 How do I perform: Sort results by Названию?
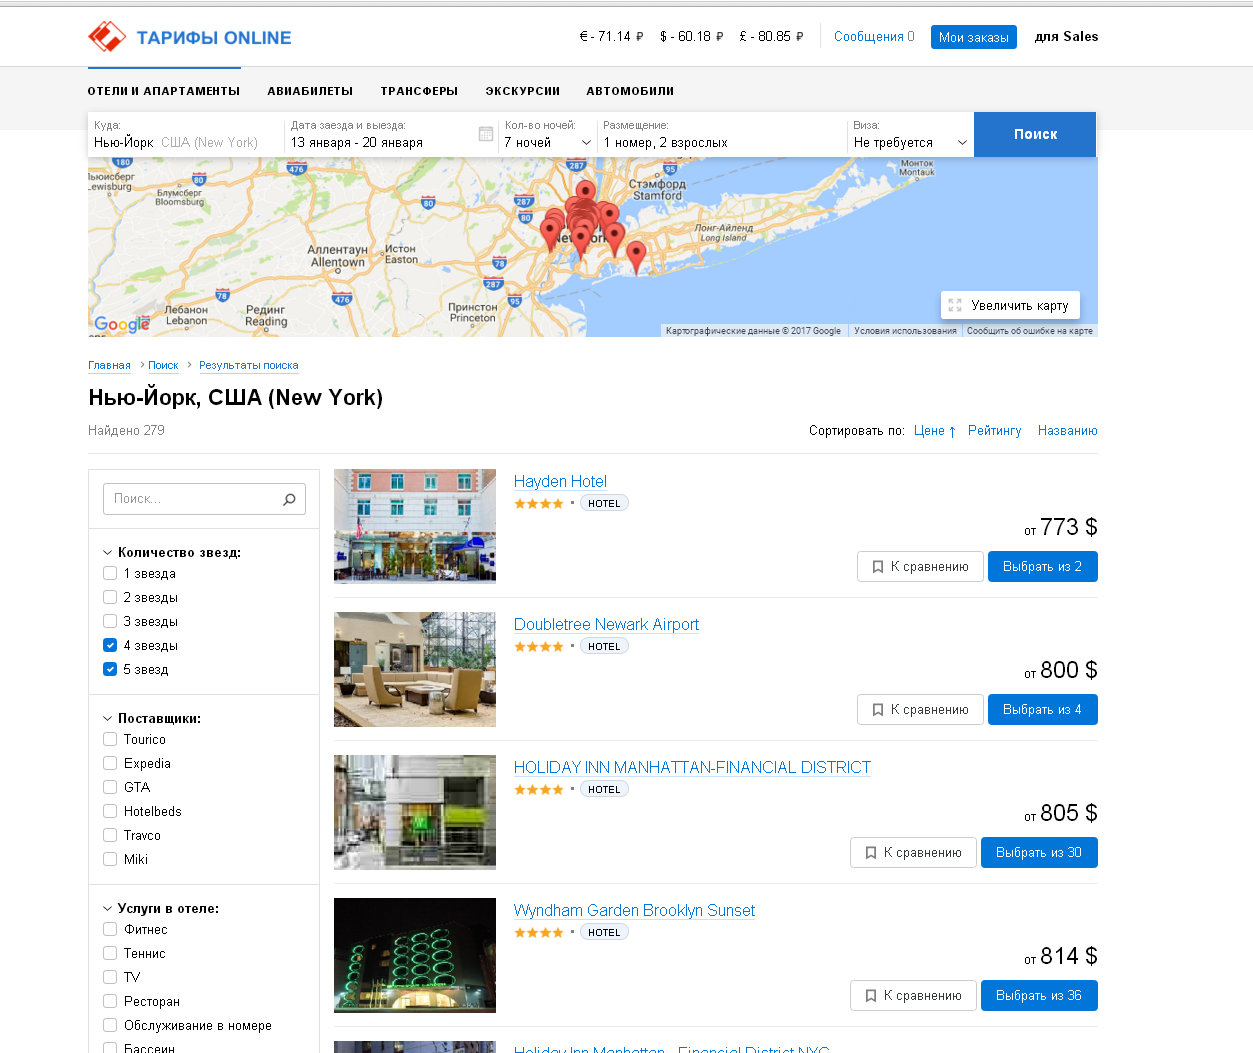[1068, 431]
